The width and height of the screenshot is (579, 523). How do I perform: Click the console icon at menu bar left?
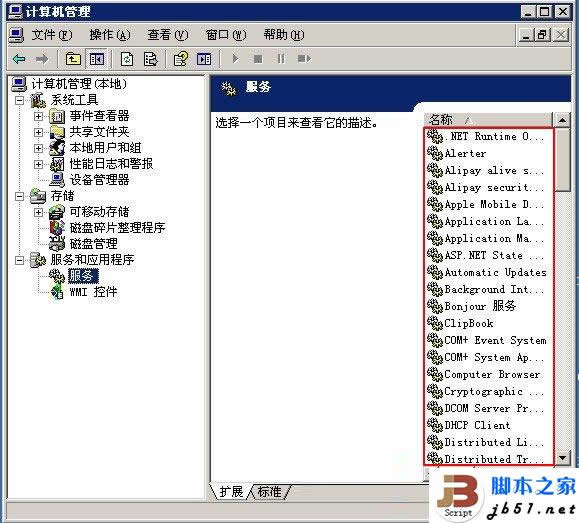pos(16,35)
